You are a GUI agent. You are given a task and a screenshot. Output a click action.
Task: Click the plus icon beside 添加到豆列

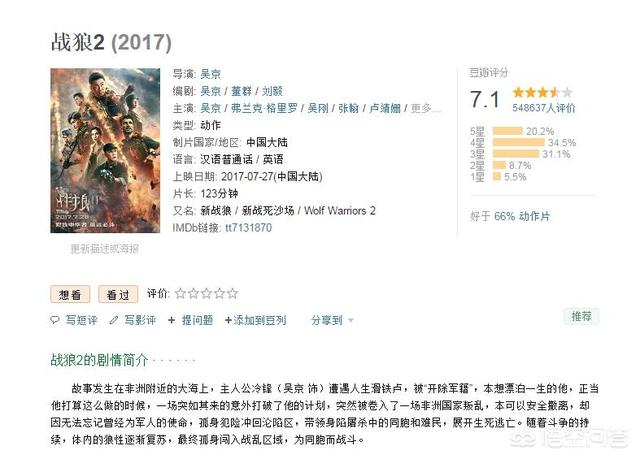(x=227, y=320)
